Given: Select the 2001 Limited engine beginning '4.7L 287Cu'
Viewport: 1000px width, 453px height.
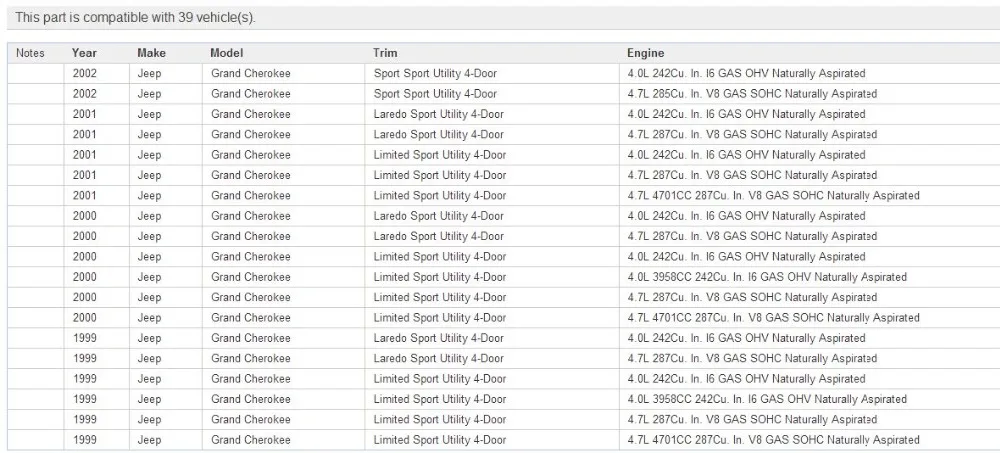Looking at the screenshot, I should (752, 175).
